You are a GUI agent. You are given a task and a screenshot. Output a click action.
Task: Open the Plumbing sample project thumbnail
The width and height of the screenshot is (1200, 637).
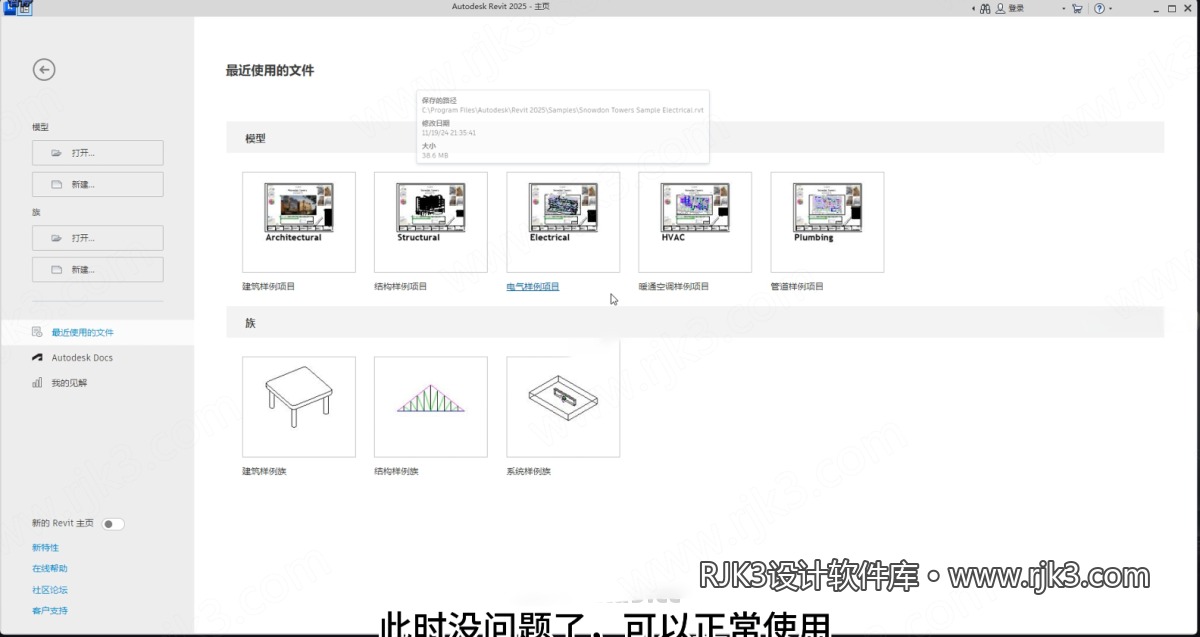click(x=827, y=222)
